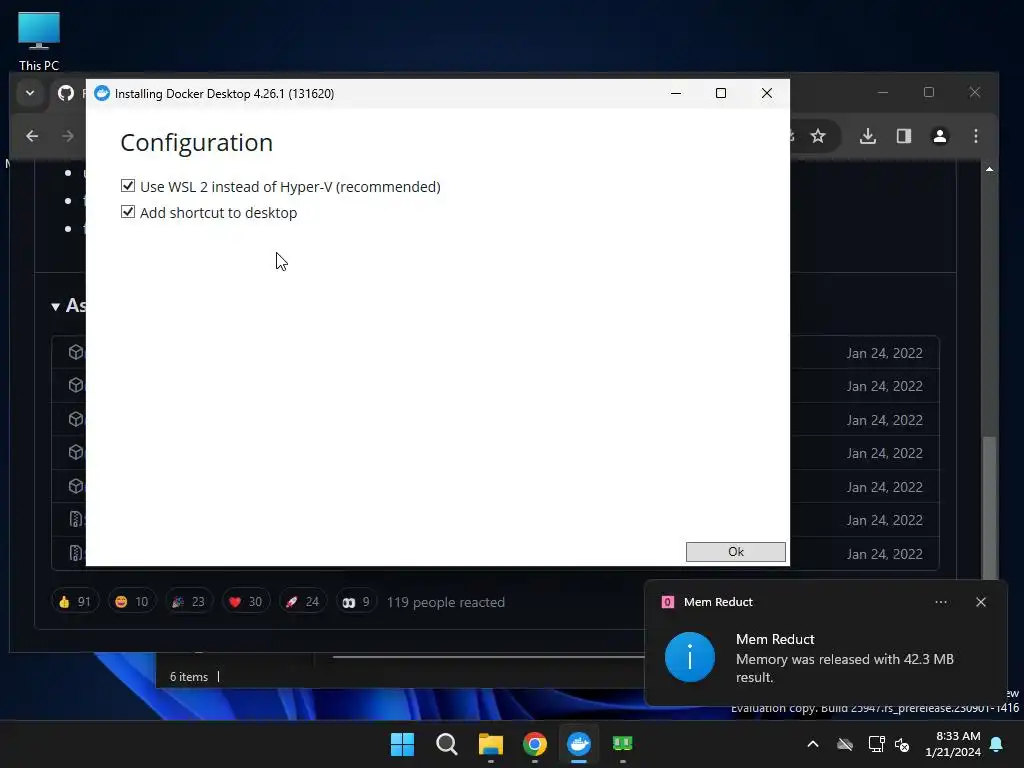Show hidden tray icons chevron
The height and width of the screenshot is (768, 1024).
coord(813,744)
